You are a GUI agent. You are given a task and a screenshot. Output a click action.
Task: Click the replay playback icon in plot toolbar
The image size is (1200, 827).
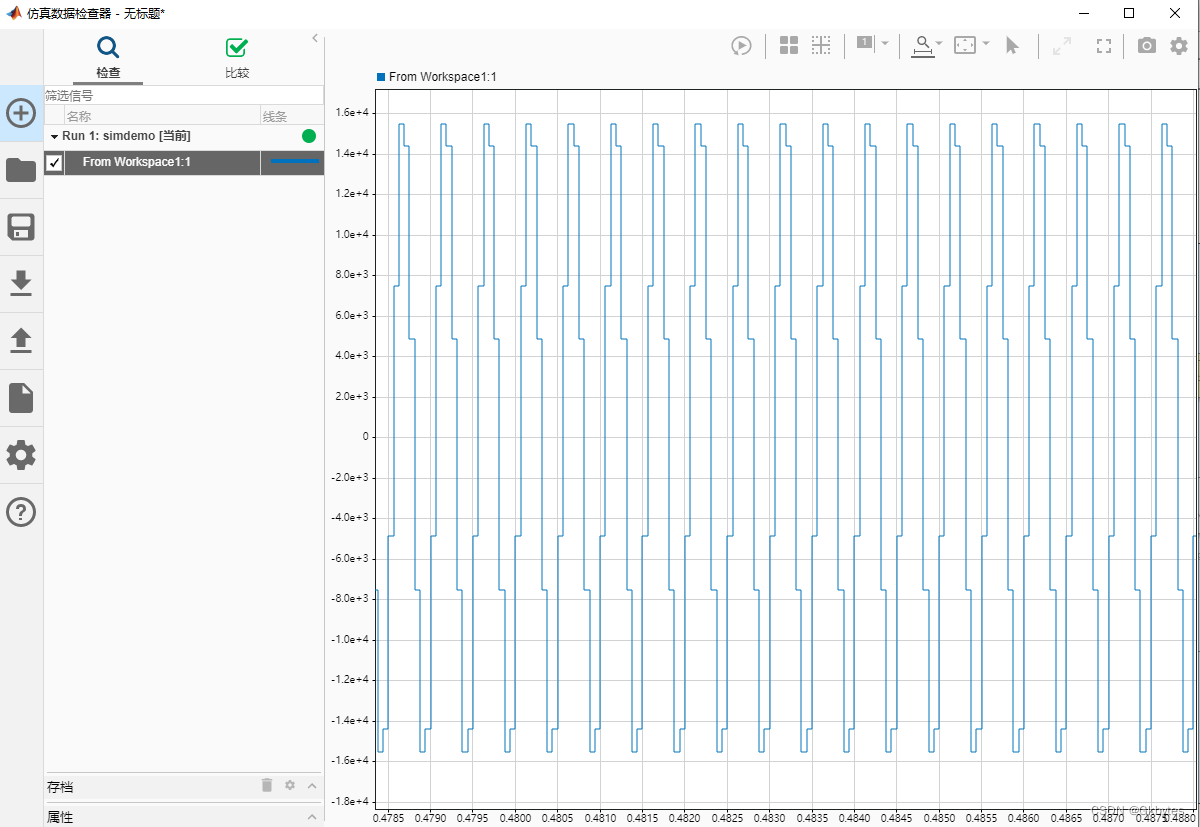pyautogui.click(x=741, y=45)
